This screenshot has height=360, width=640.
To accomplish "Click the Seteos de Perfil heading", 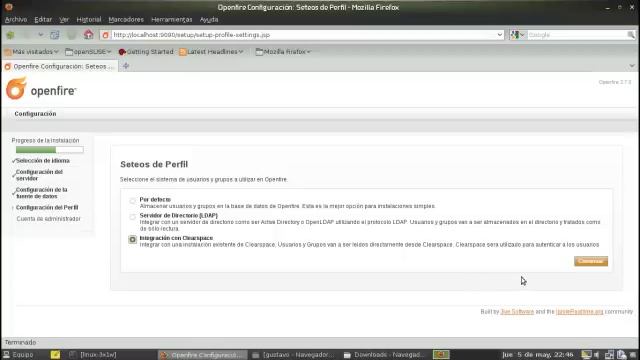I will (154, 164).
